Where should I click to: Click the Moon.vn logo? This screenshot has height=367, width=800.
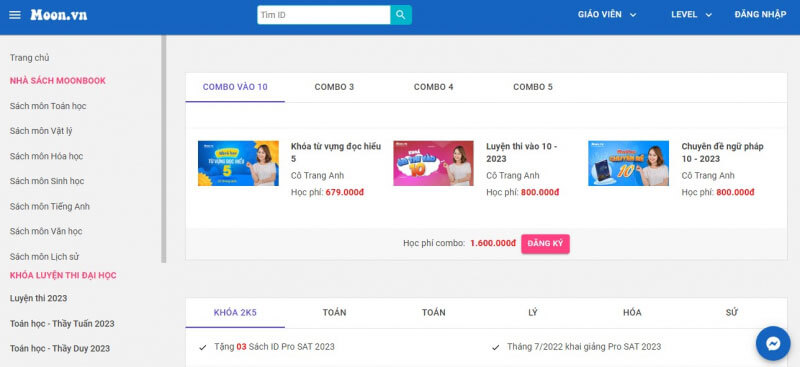click(59, 15)
